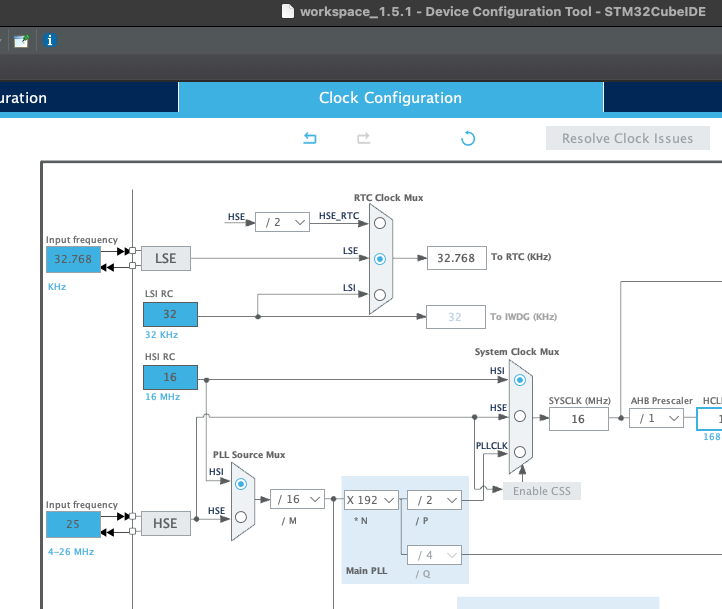The width and height of the screenshot is (722, 609).
Task: Select HSE in PLL Source Mux
Action: pos(241,517)
